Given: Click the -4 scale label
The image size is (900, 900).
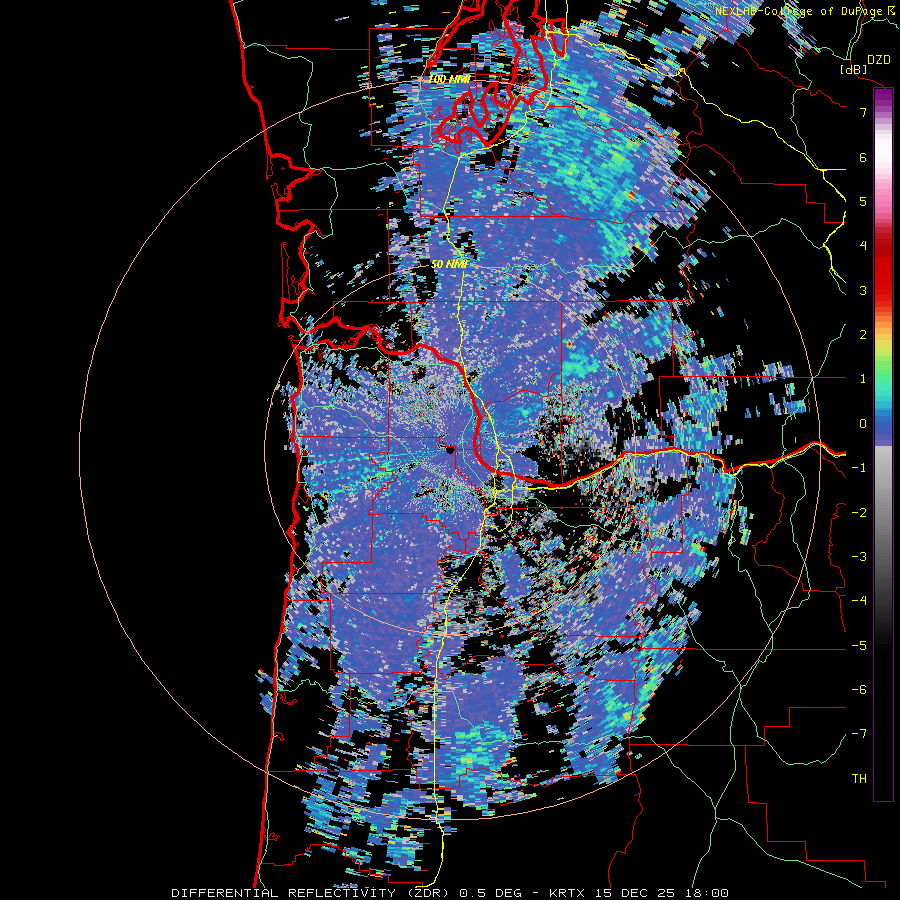Looking at the screenshot, I should (x=859, y=601).
